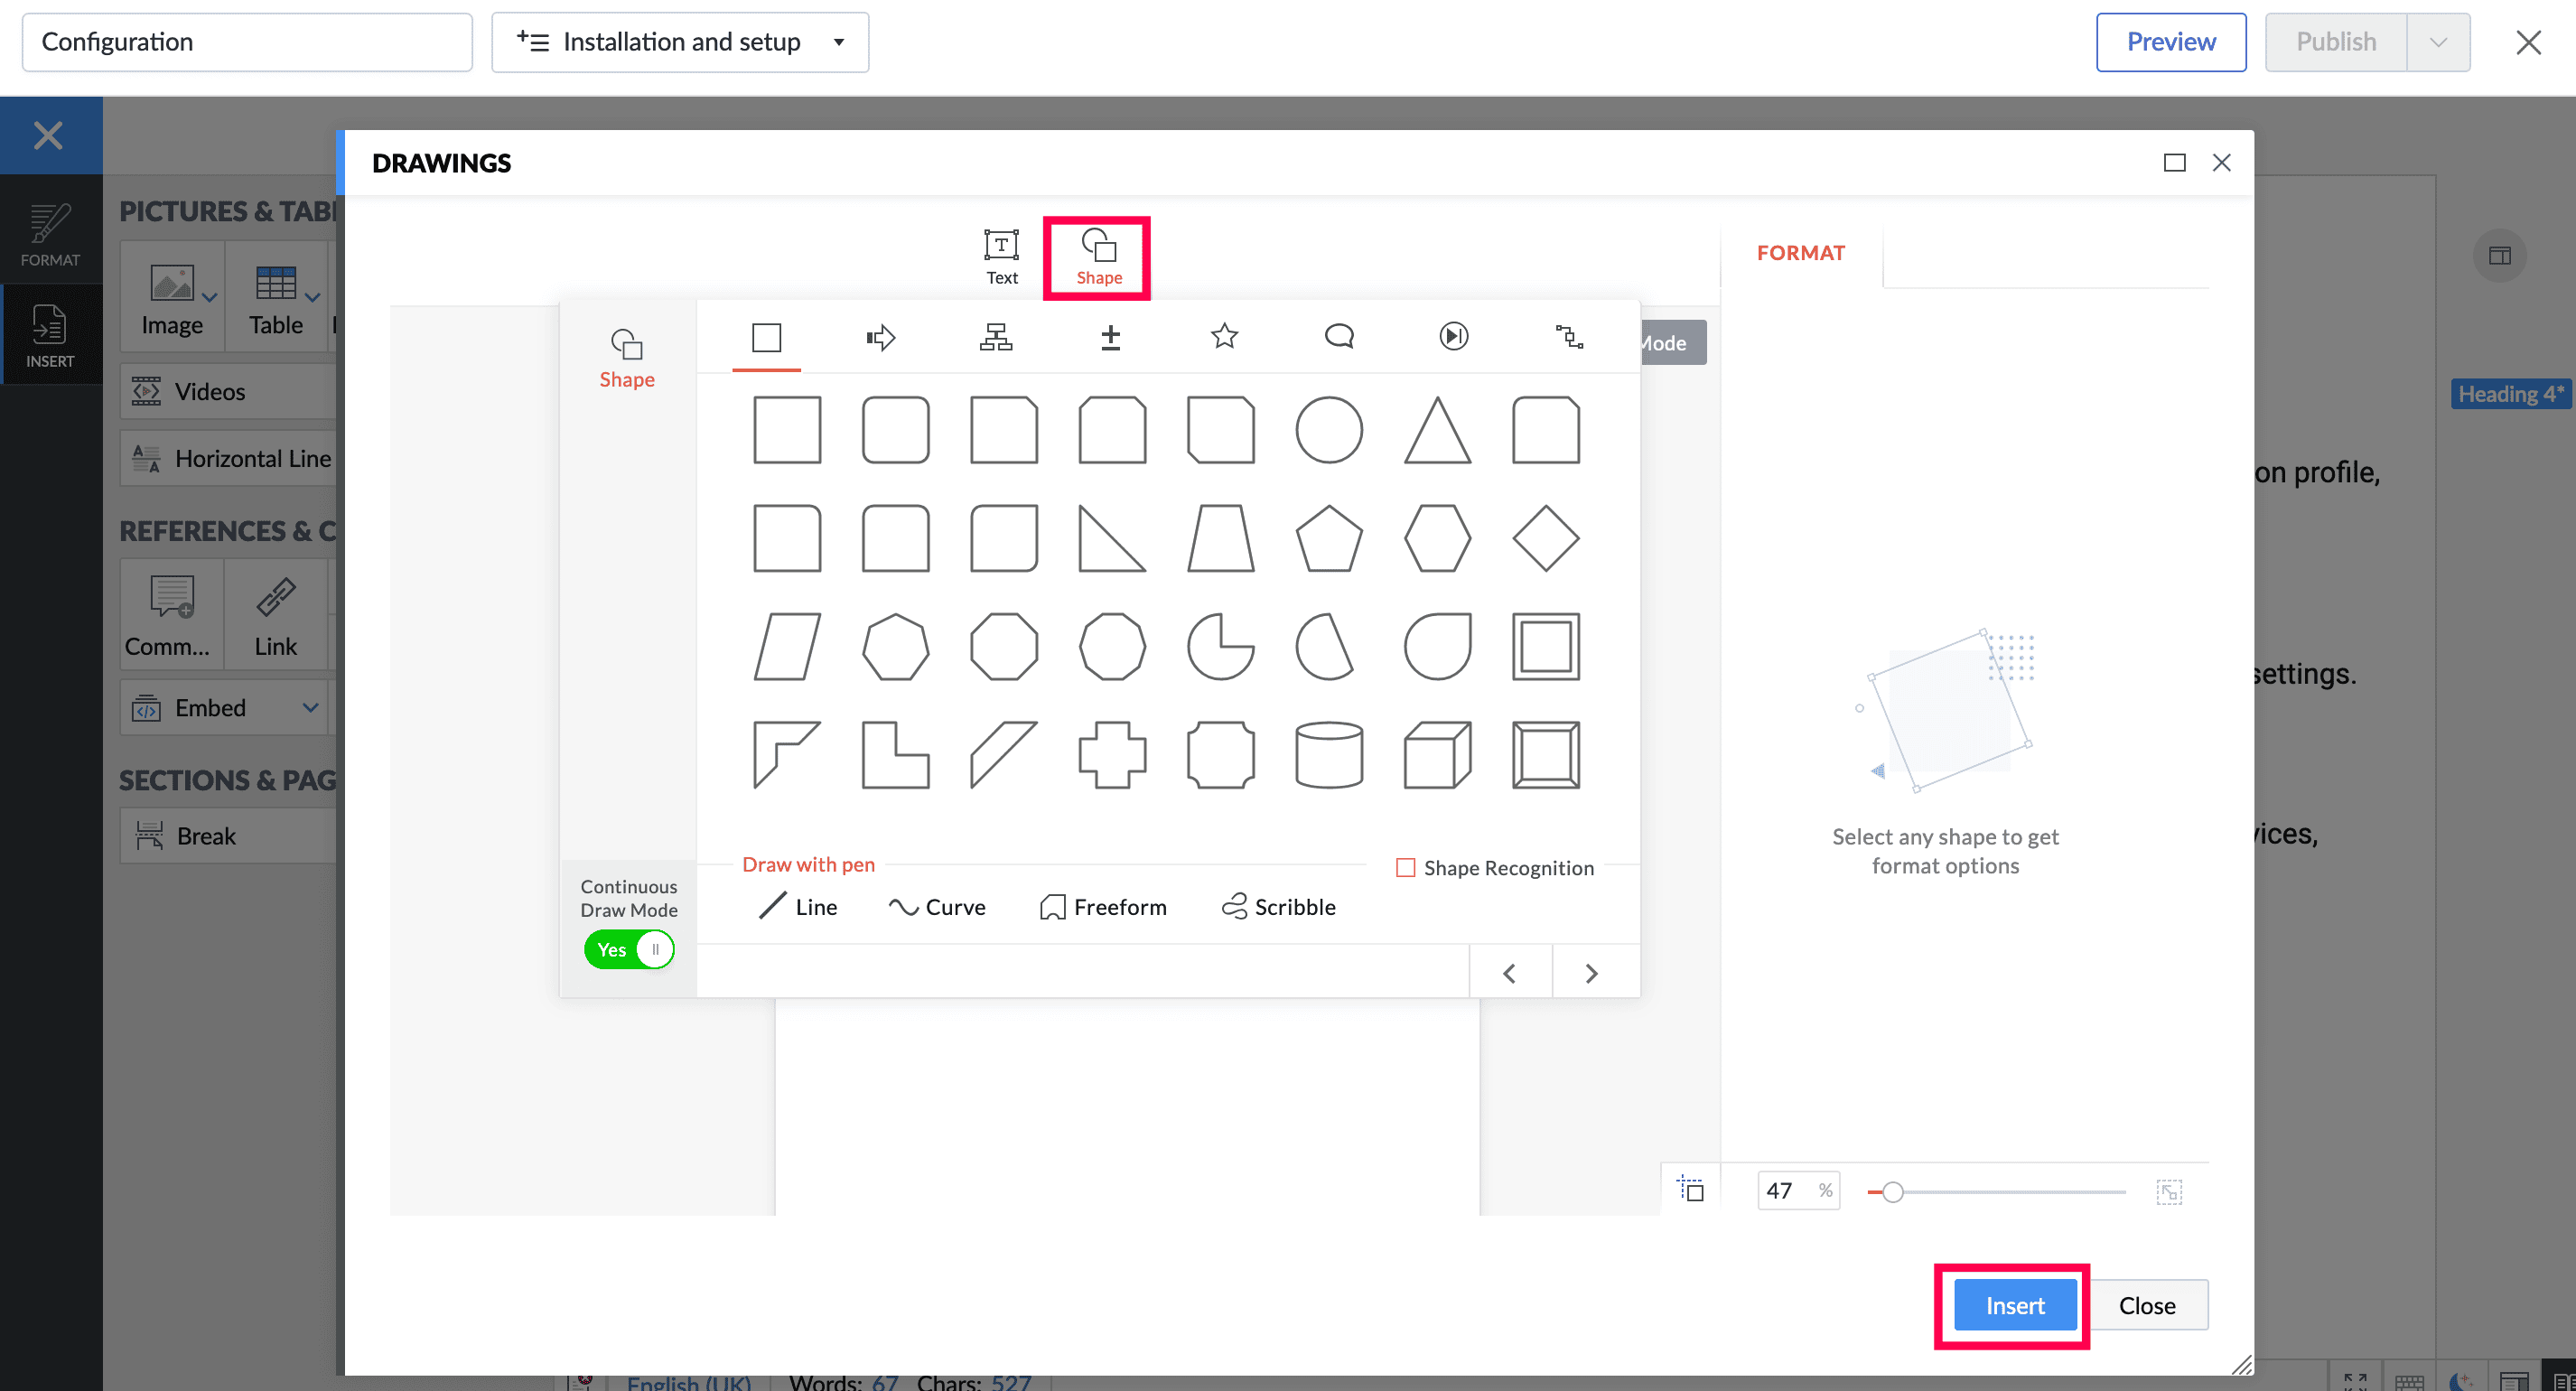This screenshot has height=1391, width=2576.
Task: Select the cylinder shape
Action: coord(1328,755)
